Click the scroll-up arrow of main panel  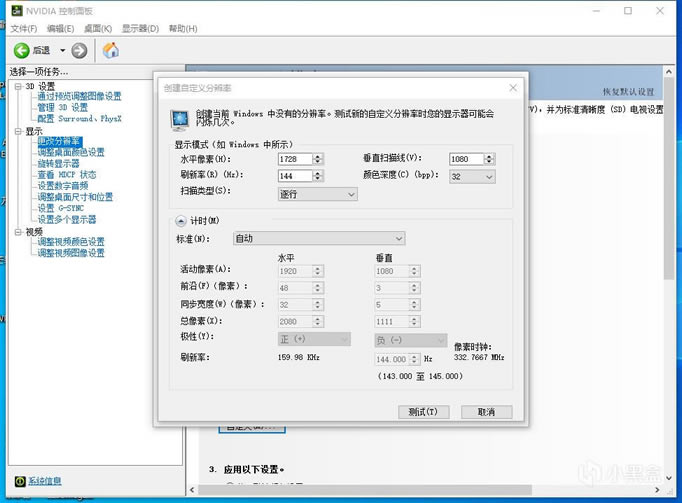click(x=669, y=71)
